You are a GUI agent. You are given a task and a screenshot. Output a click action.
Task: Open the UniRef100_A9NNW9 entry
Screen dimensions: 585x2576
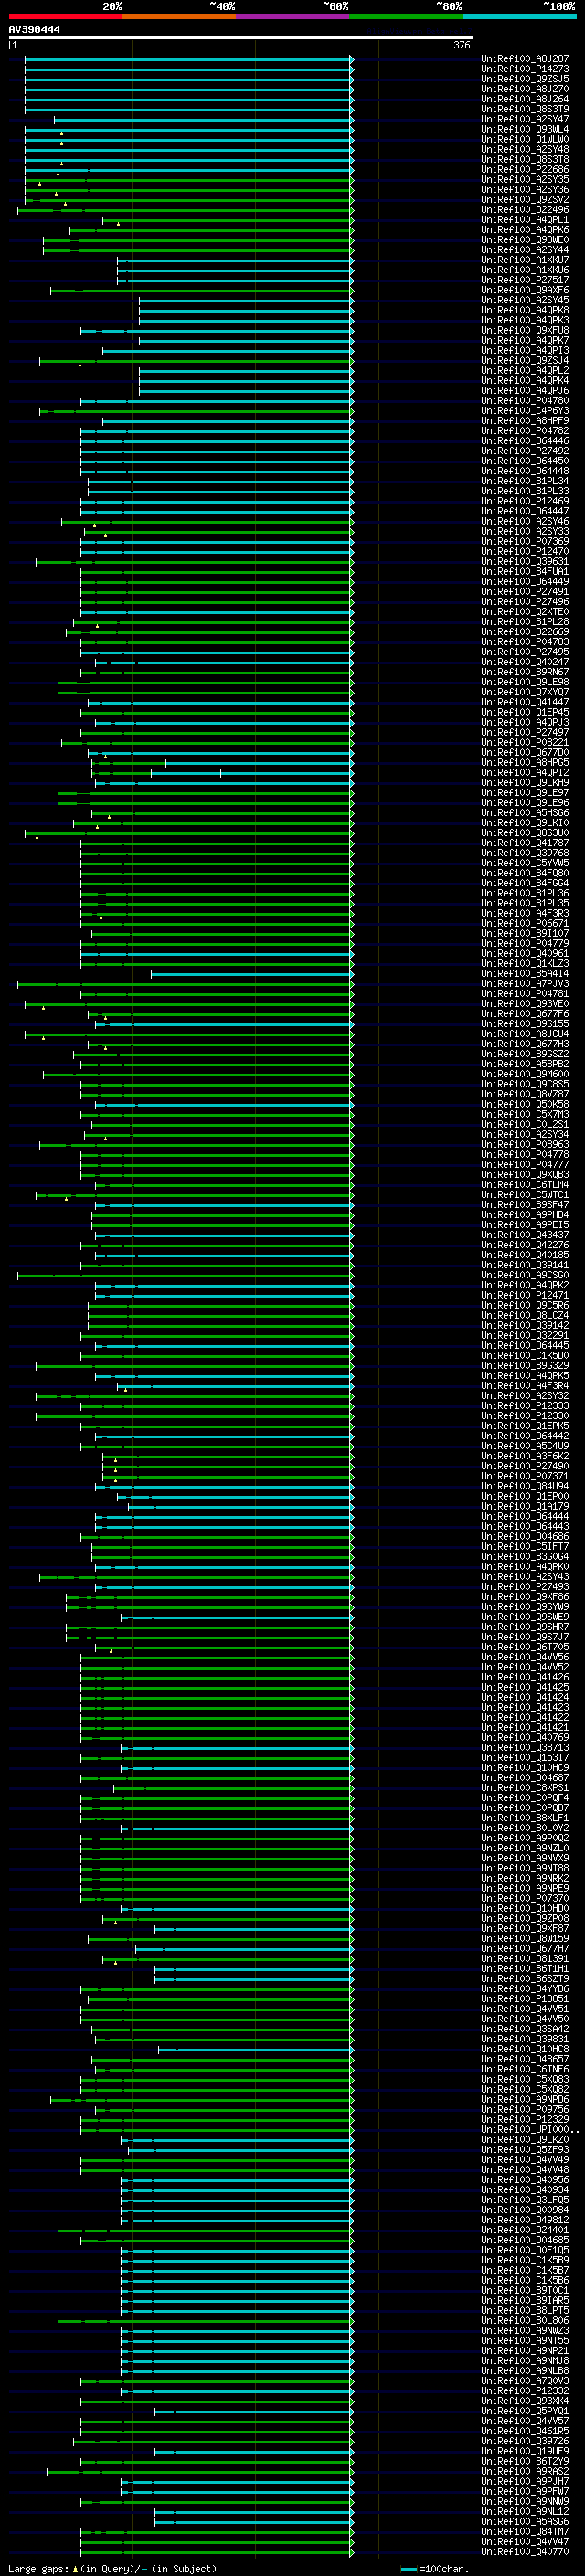click(x=525, y=2501)
